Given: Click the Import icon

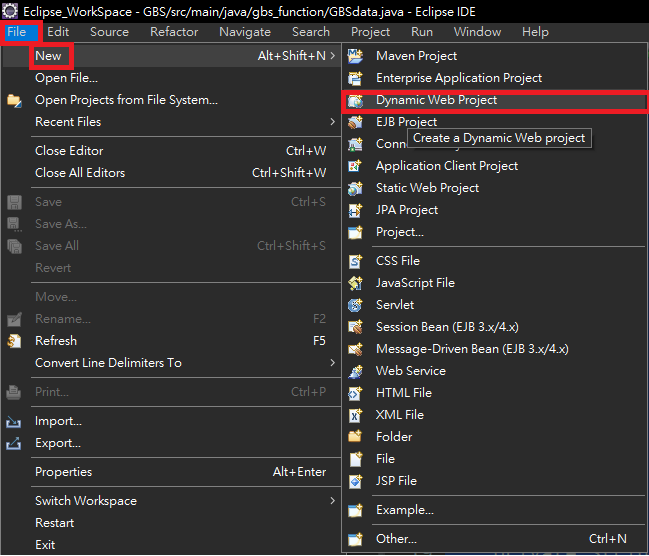Looking at the screenshot, I should pyautogui.click(x=14, y=421).
